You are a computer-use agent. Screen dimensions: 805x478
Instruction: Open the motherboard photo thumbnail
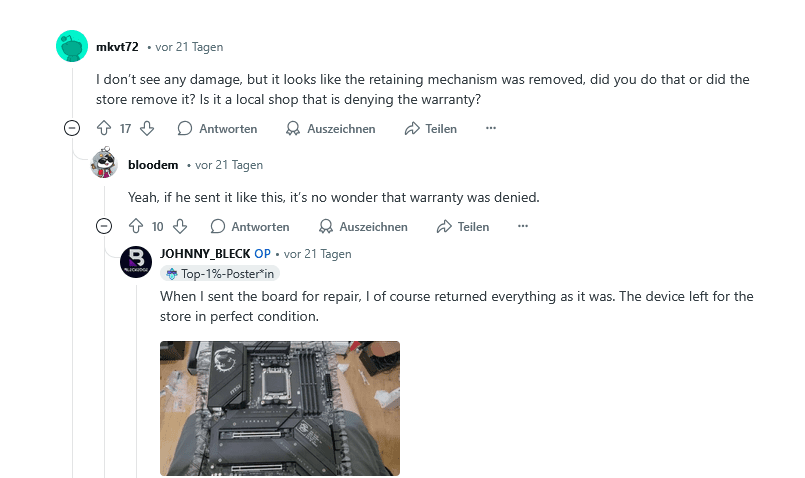click(280, 408)
